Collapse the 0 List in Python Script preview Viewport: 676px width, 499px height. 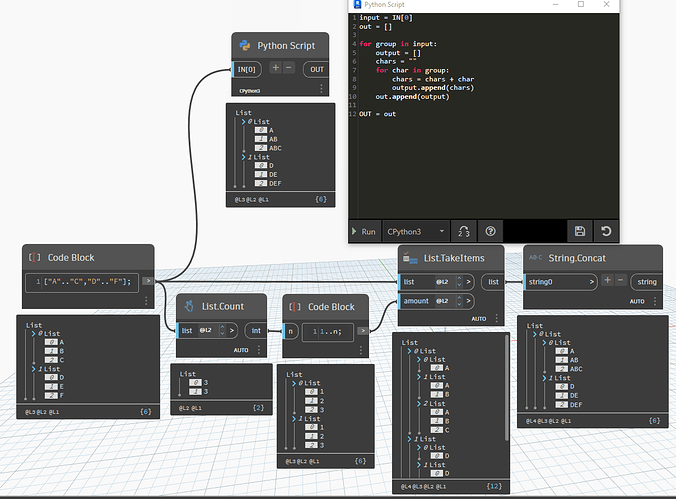coord(242,122)
